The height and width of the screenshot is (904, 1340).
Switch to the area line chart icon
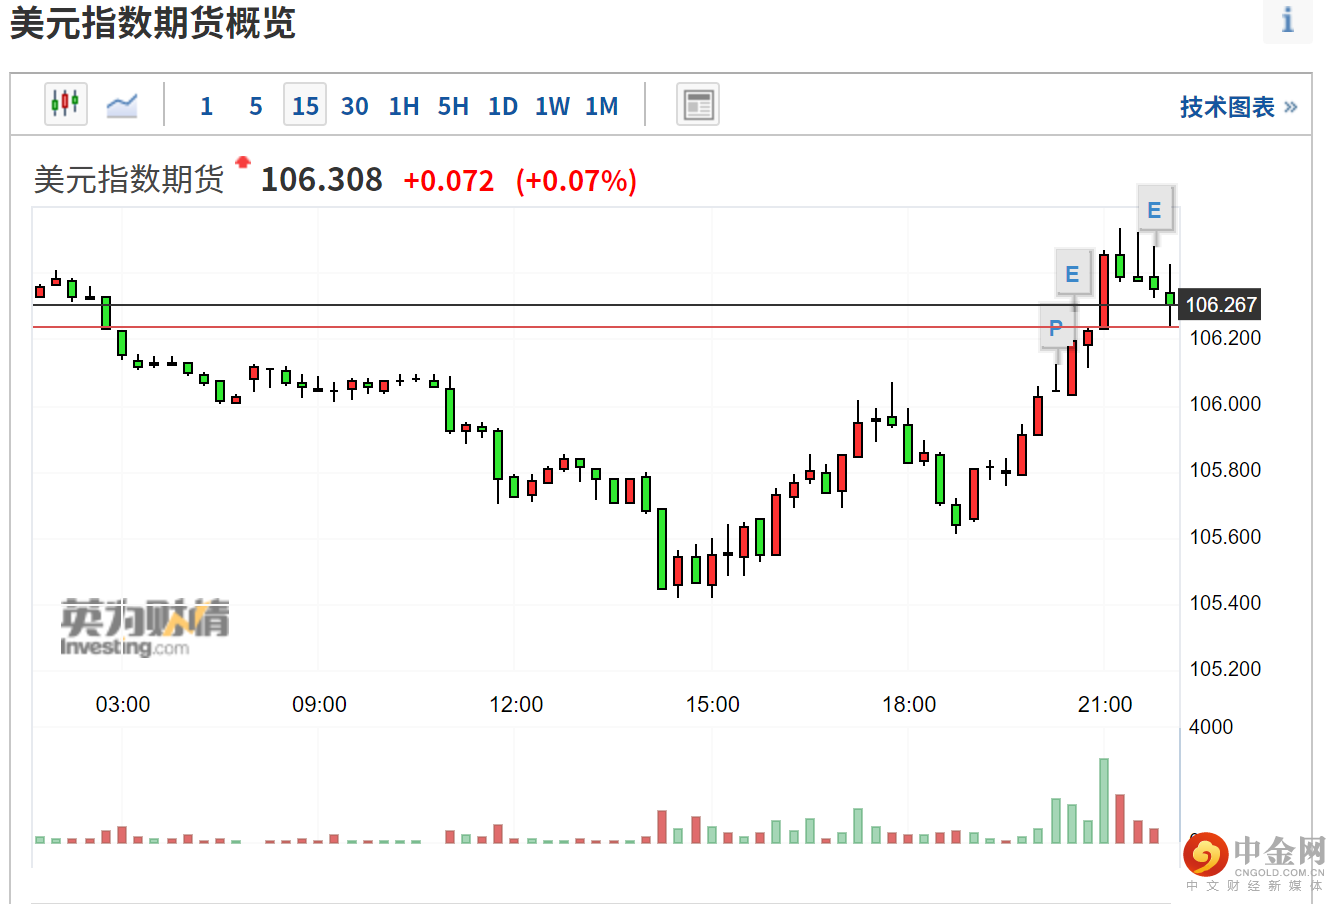[122, 105]
